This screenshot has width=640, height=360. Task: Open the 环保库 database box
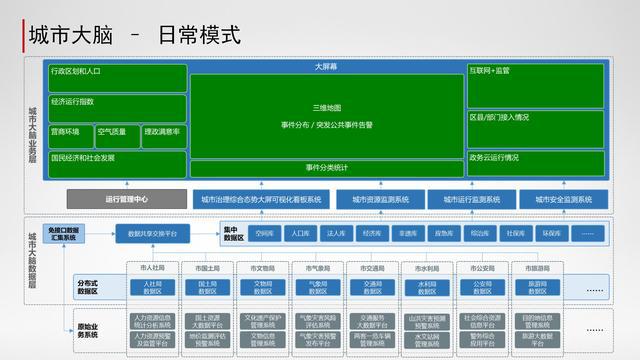tap(552, 233)
